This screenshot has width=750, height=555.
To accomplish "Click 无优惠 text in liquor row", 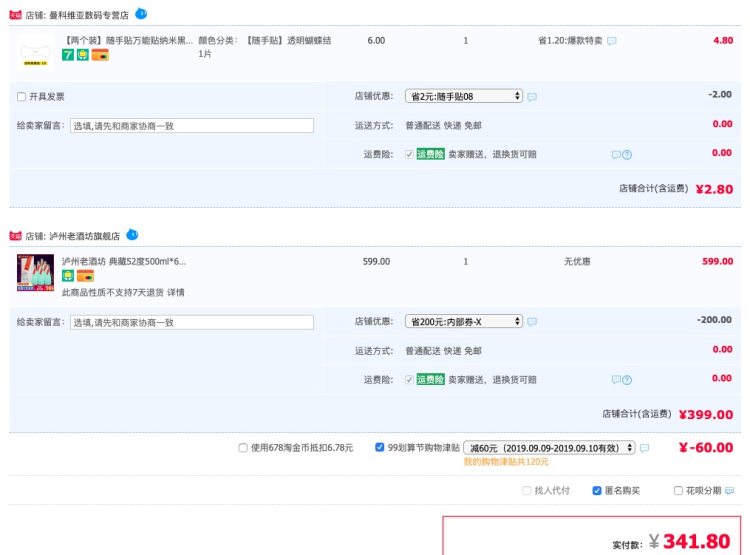I will tap(577, 261).
